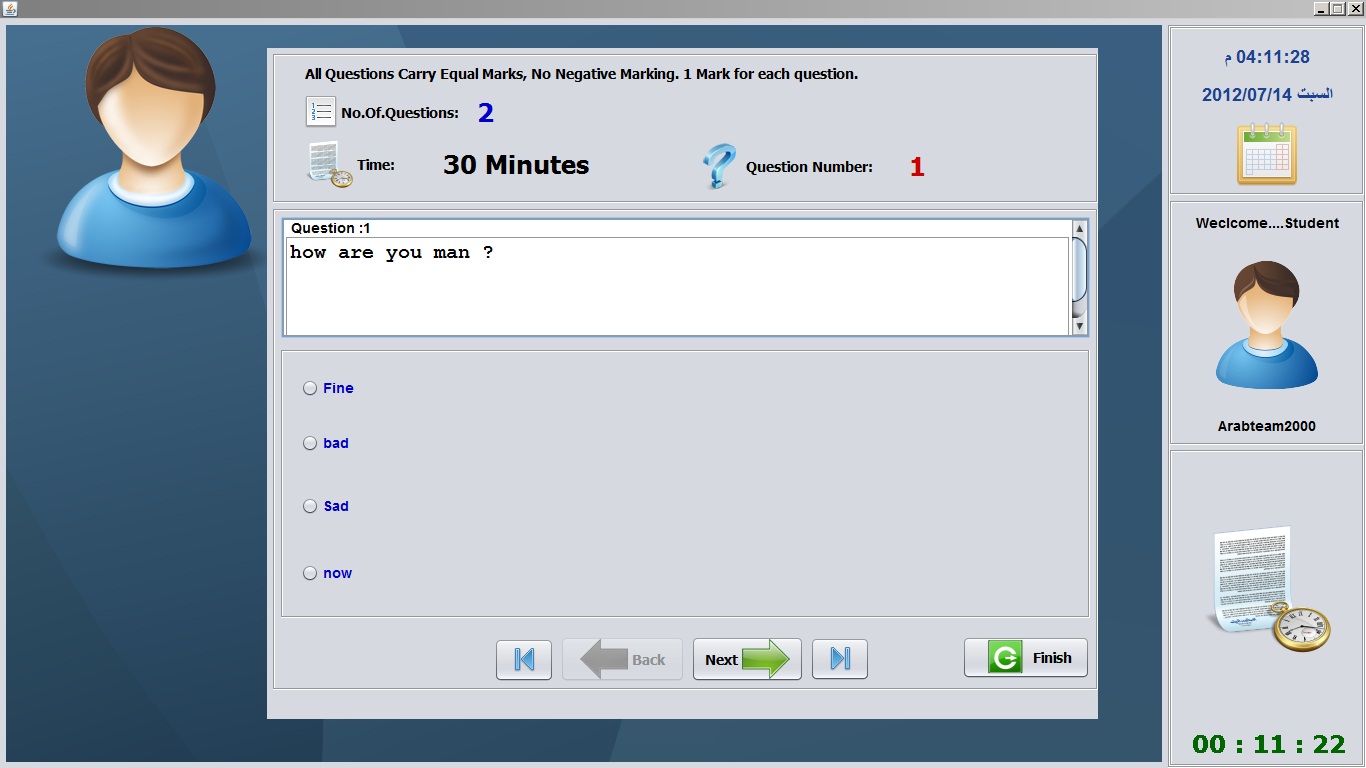Click the calendar icon under the date

pos(1266,154)
